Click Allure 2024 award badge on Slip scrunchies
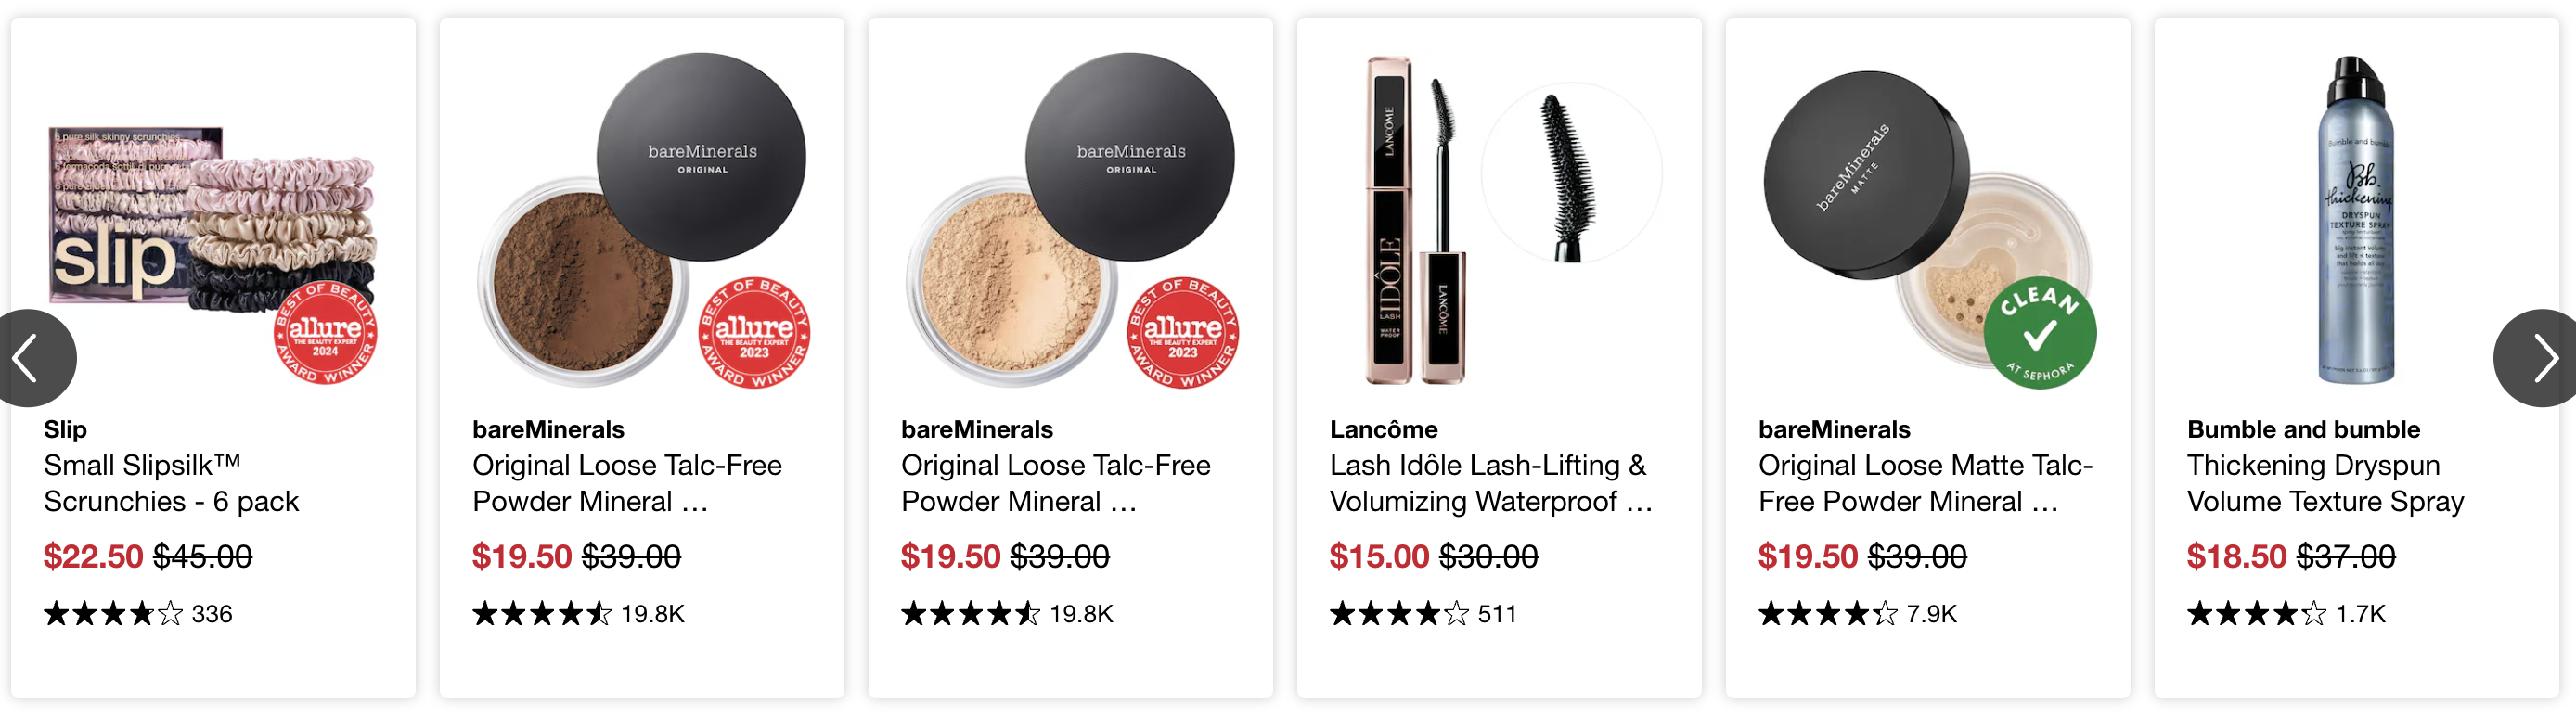Viewport: 2576px width, 716px height. (325, 334)
